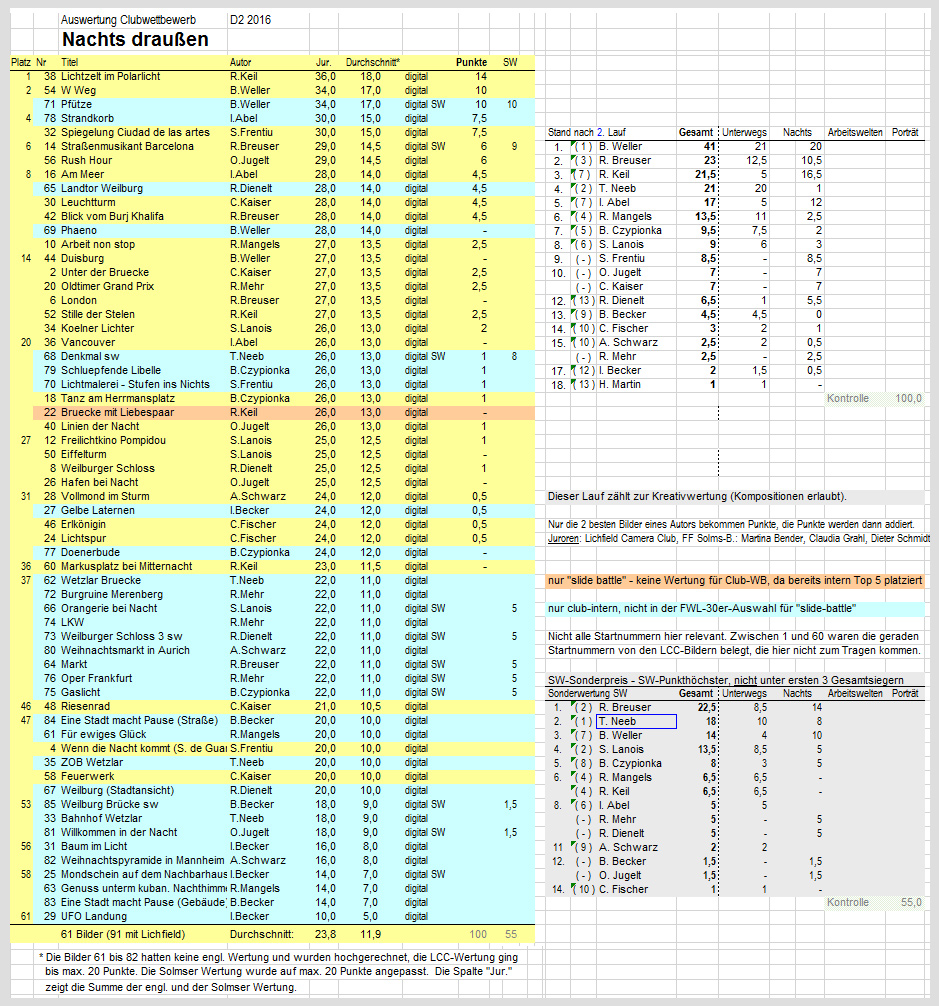Select 'Markusplatz bei Mitternacht' title cell
The width and height of the screenshot is (939, 1006).
click(127, 567)
